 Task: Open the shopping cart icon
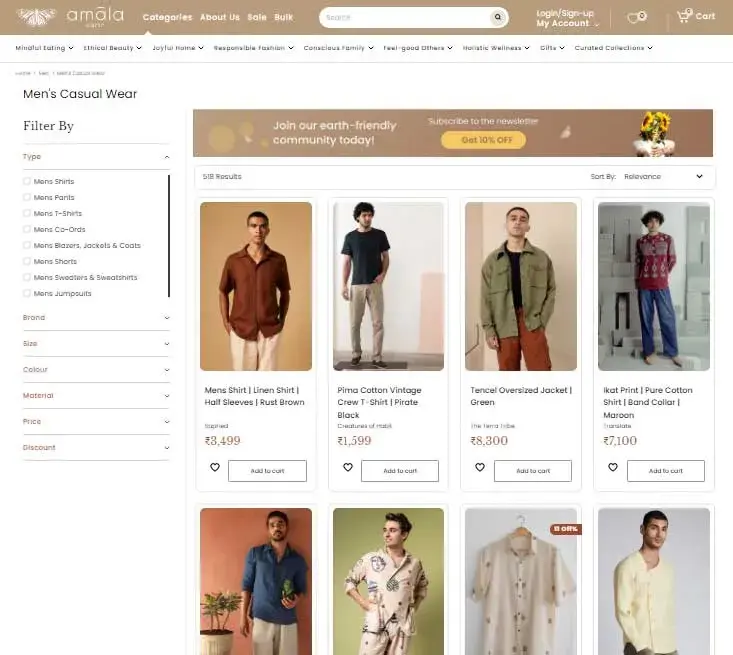[685, 16]
